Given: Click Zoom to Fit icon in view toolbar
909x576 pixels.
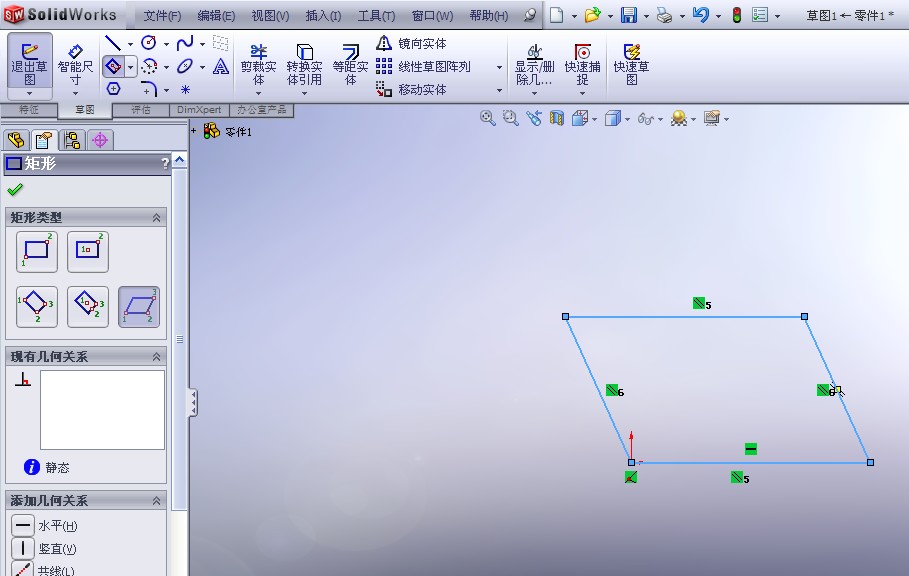Looking at the screenshot, I should 488,118.
